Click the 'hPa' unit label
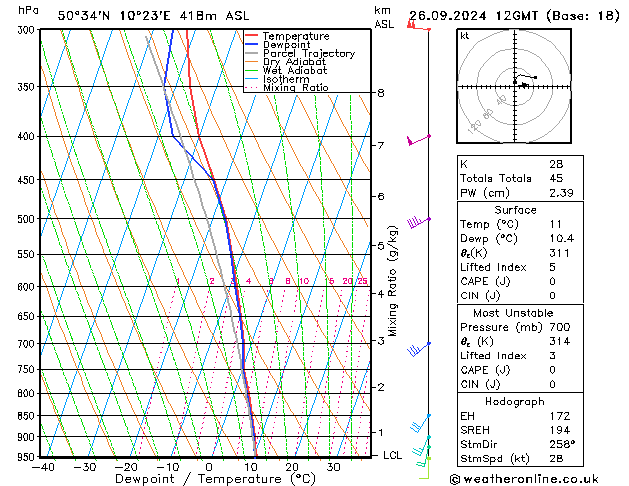 28,10
